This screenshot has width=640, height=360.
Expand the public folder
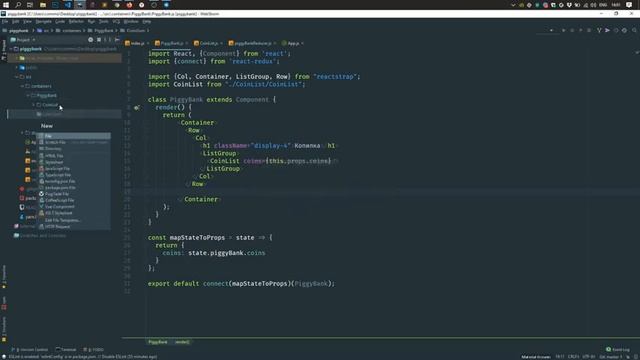[17, 68]
